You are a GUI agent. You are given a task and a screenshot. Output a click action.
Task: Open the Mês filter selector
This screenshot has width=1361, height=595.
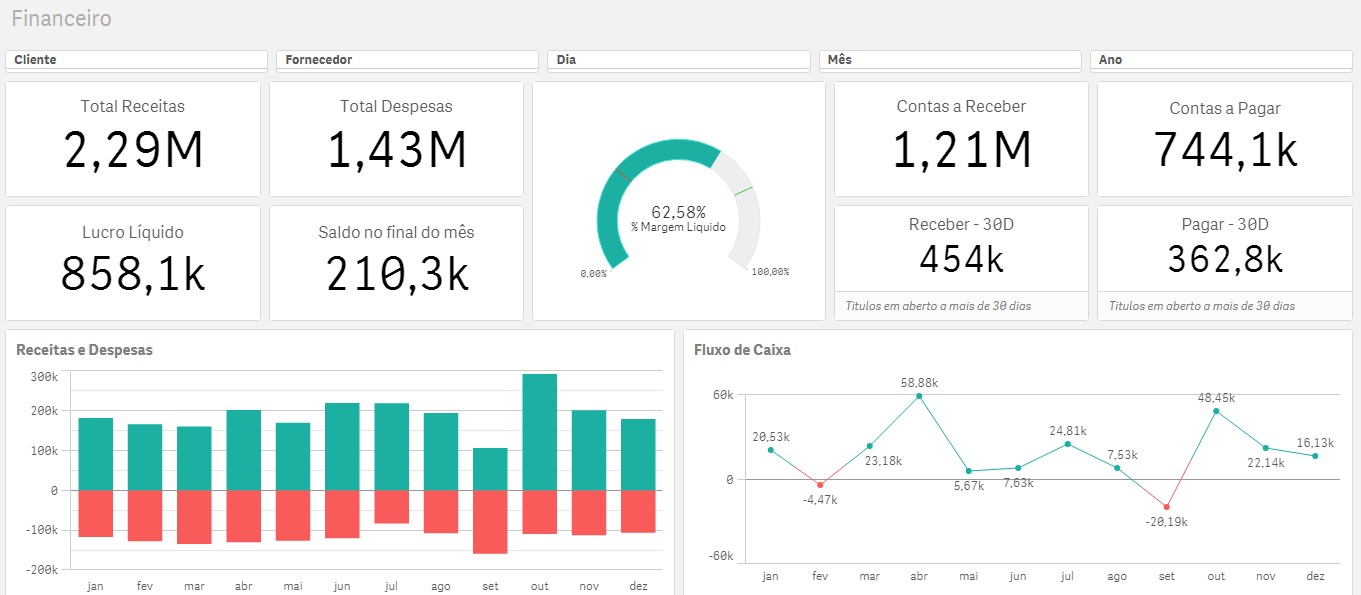click(x=950, y=60)
